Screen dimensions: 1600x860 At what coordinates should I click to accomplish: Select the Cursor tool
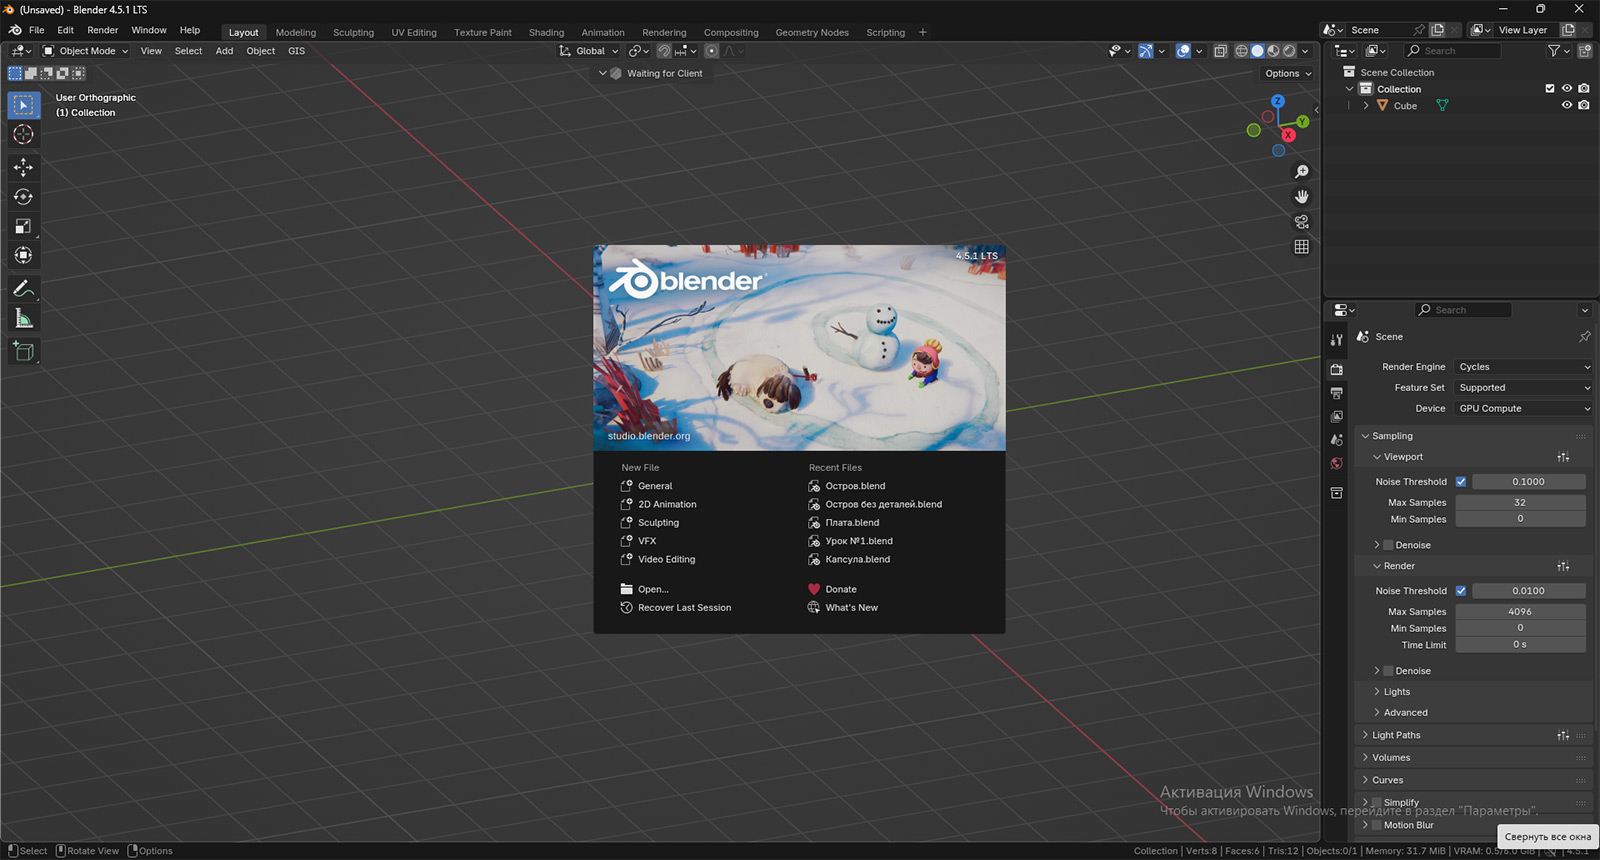pyautogui.click(x=24, y=135)
